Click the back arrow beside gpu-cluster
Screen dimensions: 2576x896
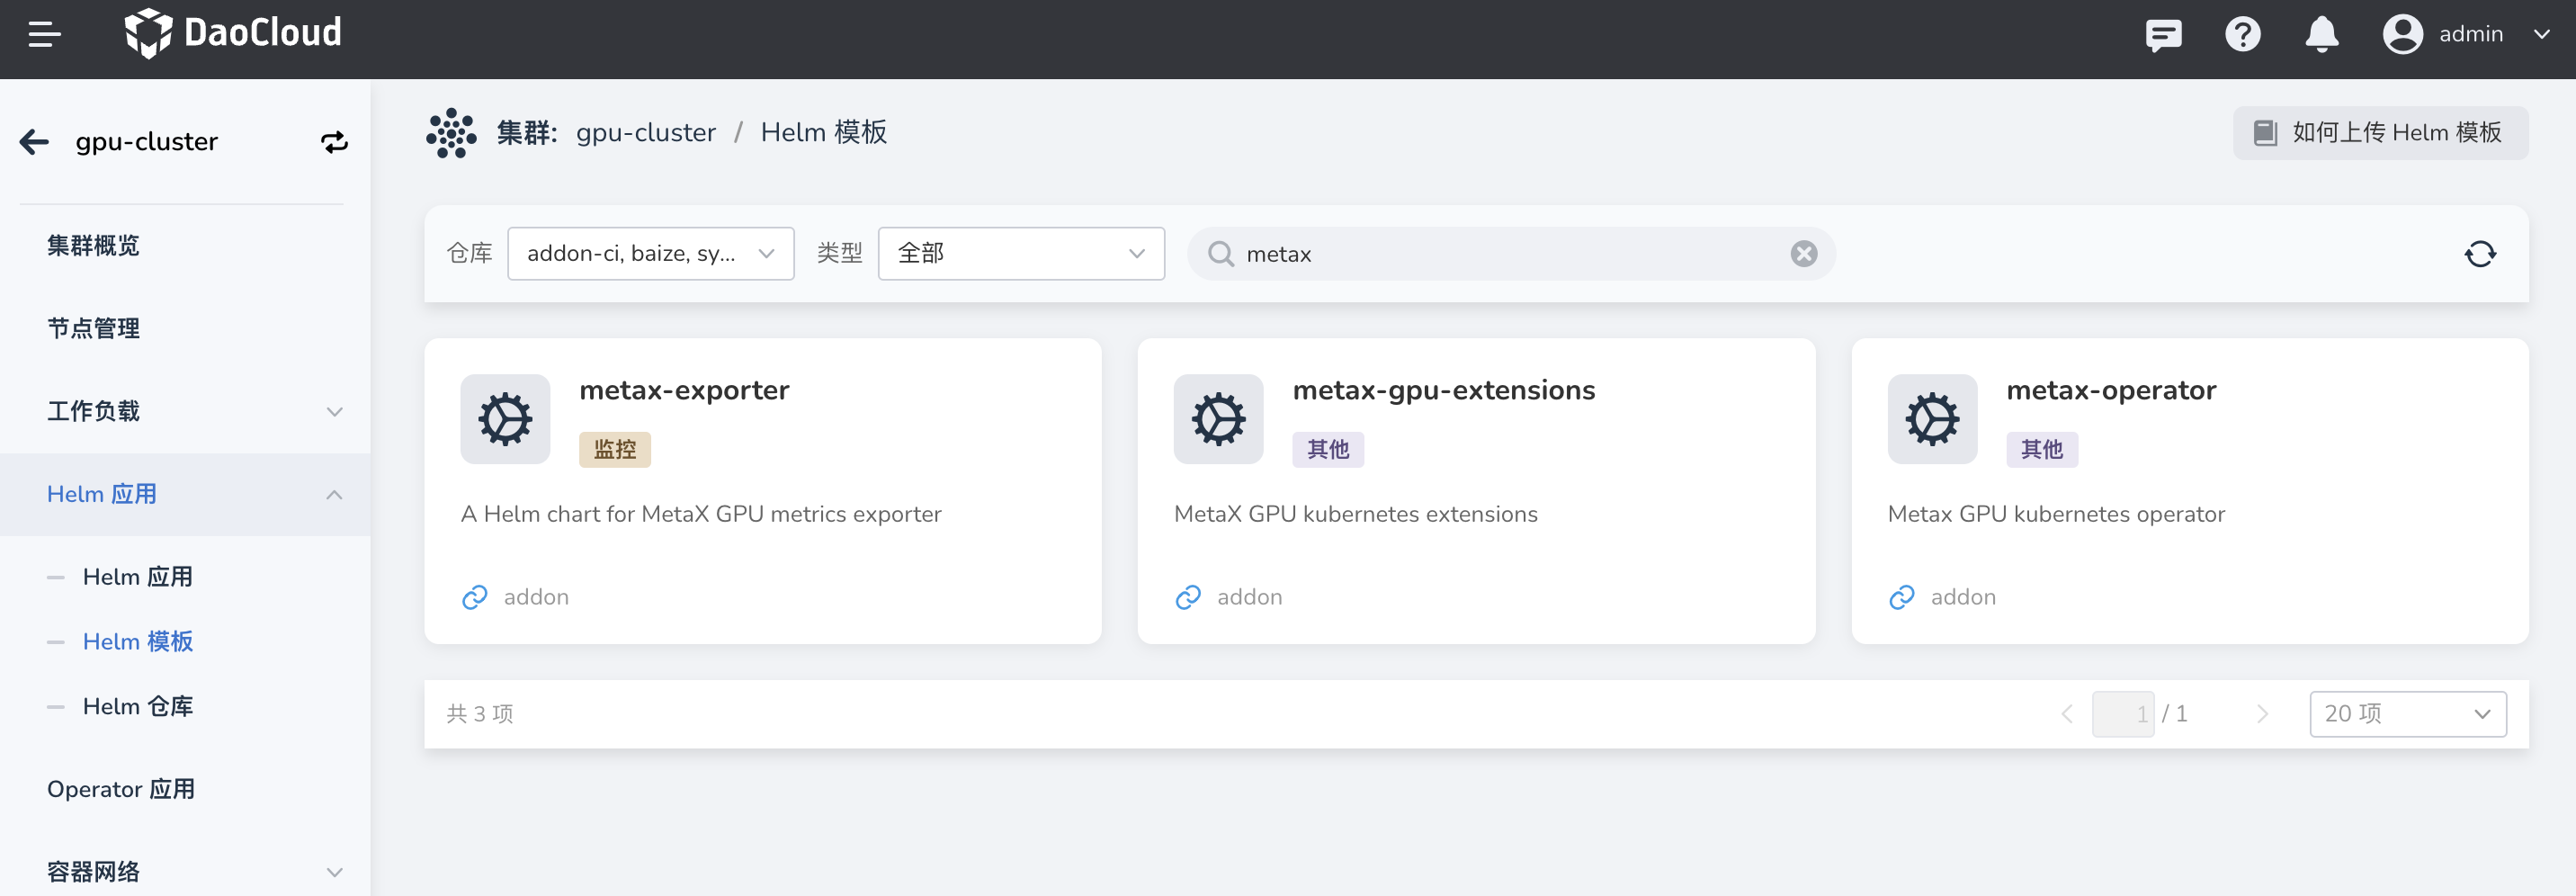(35, 142)
